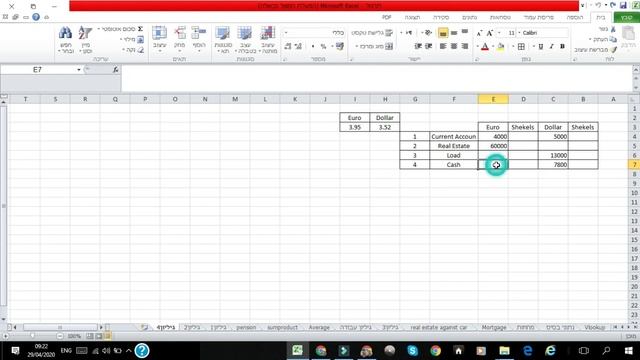
Task: Click the Borders grid icon
Action: coord(521,47)
